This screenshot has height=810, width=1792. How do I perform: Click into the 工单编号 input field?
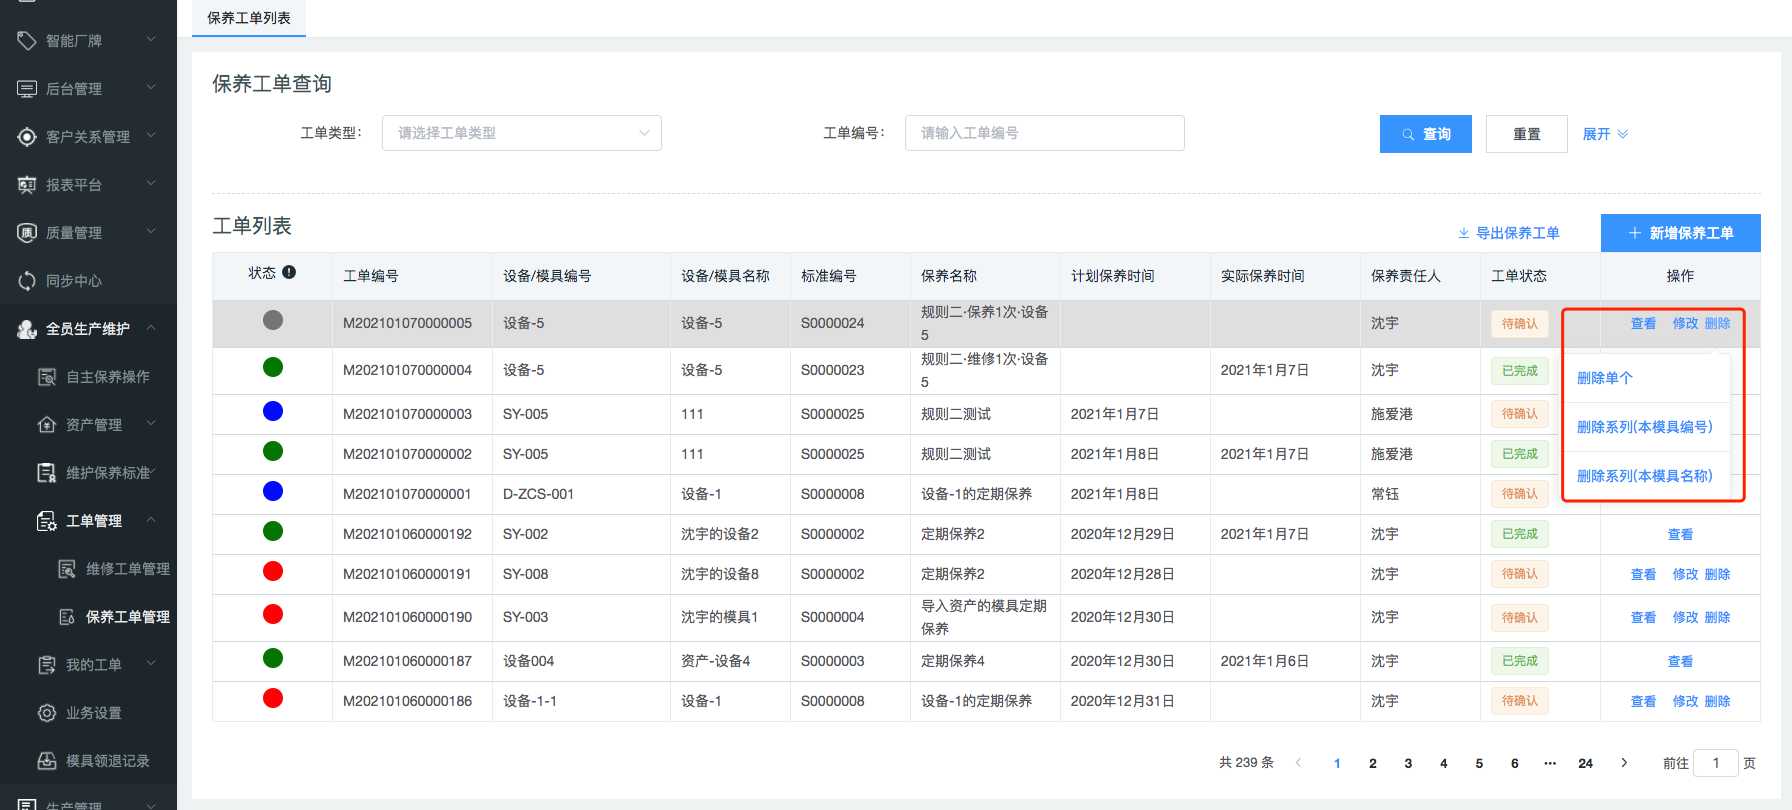pyautogui.click(x=1044, y=133)
